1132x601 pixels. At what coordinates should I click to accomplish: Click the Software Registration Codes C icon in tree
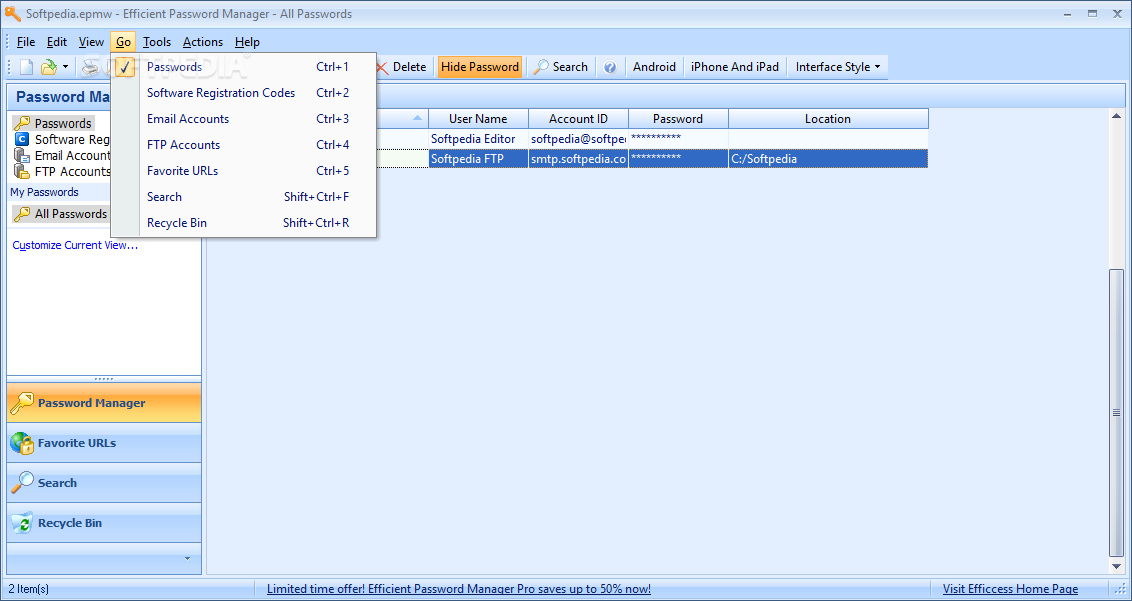(x=22, y=139)
